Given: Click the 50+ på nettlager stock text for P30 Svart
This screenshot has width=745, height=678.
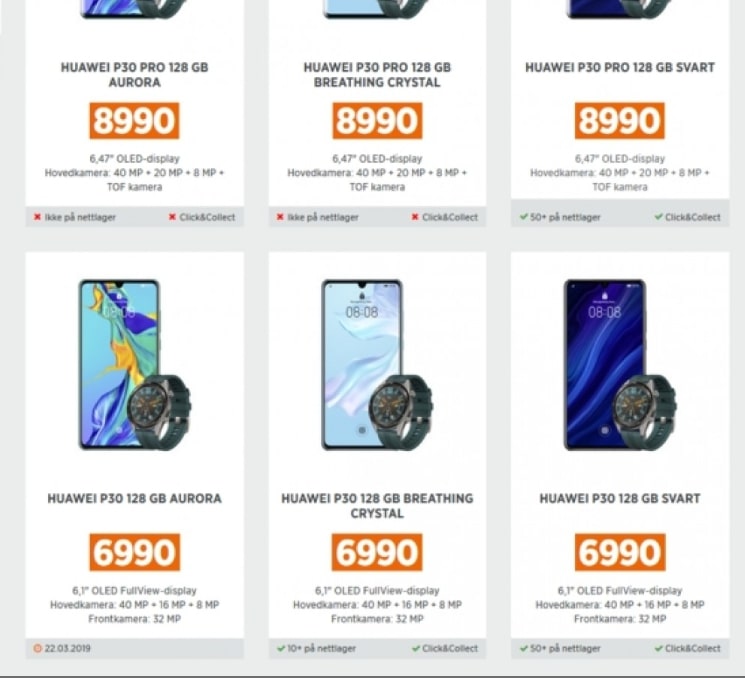Looking at the screenshot, I should pos(565,648).
